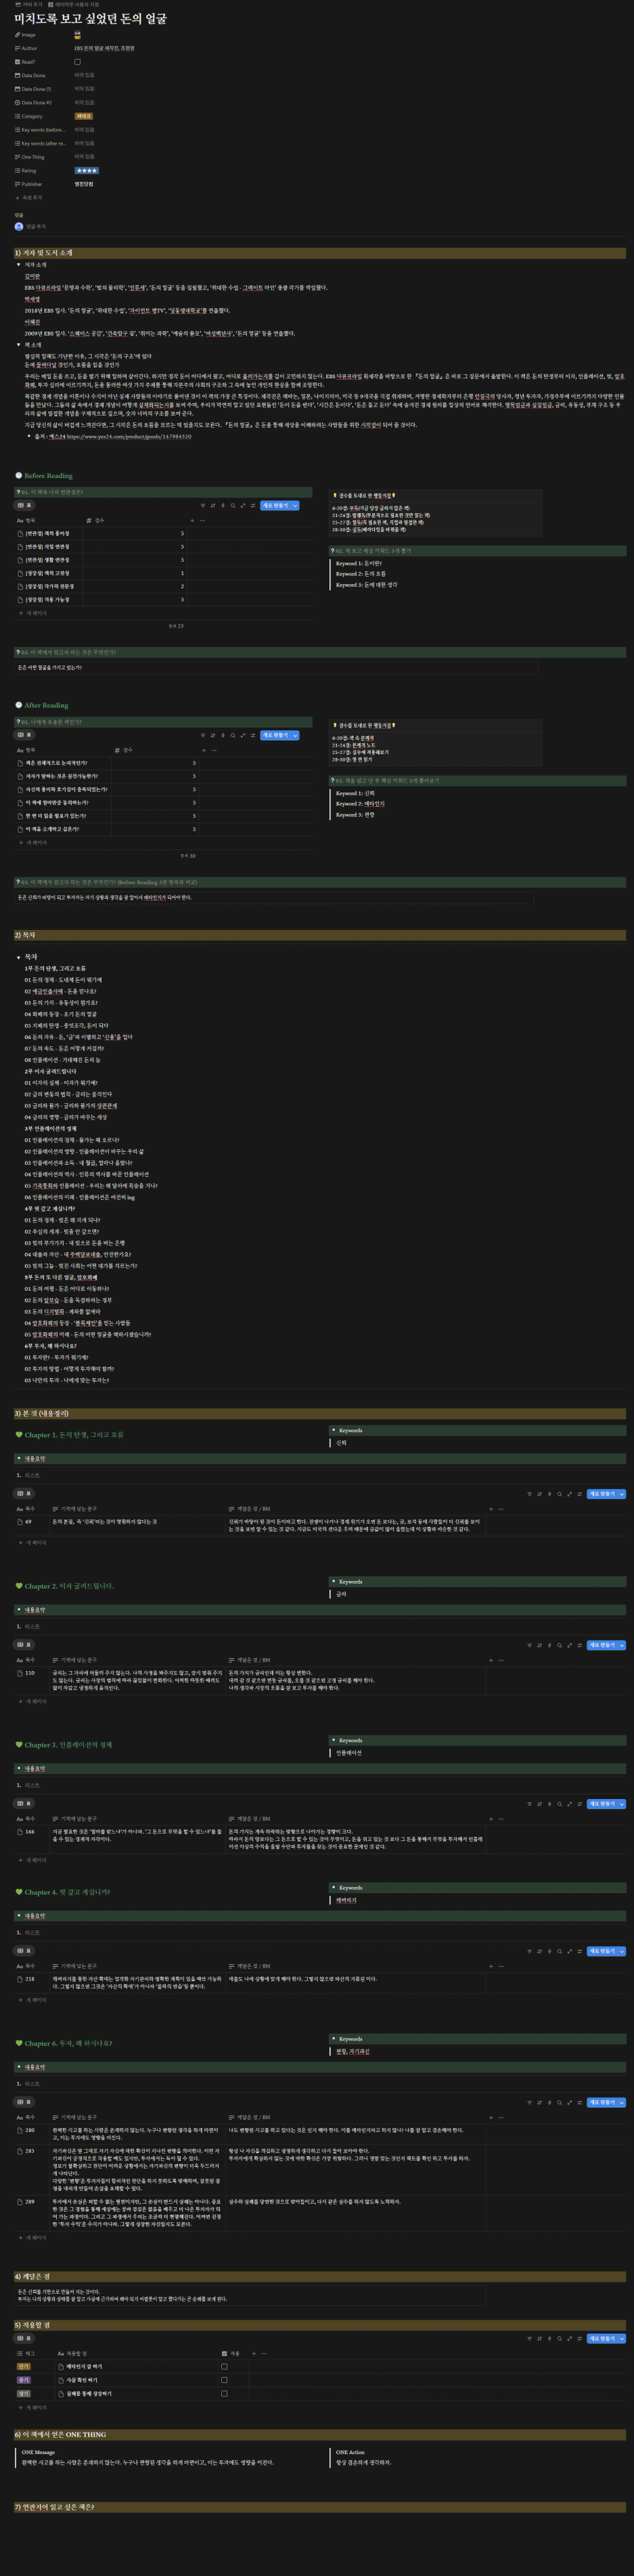Click automation lightning icon in Chapter 2 table

click(x=549, y=1645)
